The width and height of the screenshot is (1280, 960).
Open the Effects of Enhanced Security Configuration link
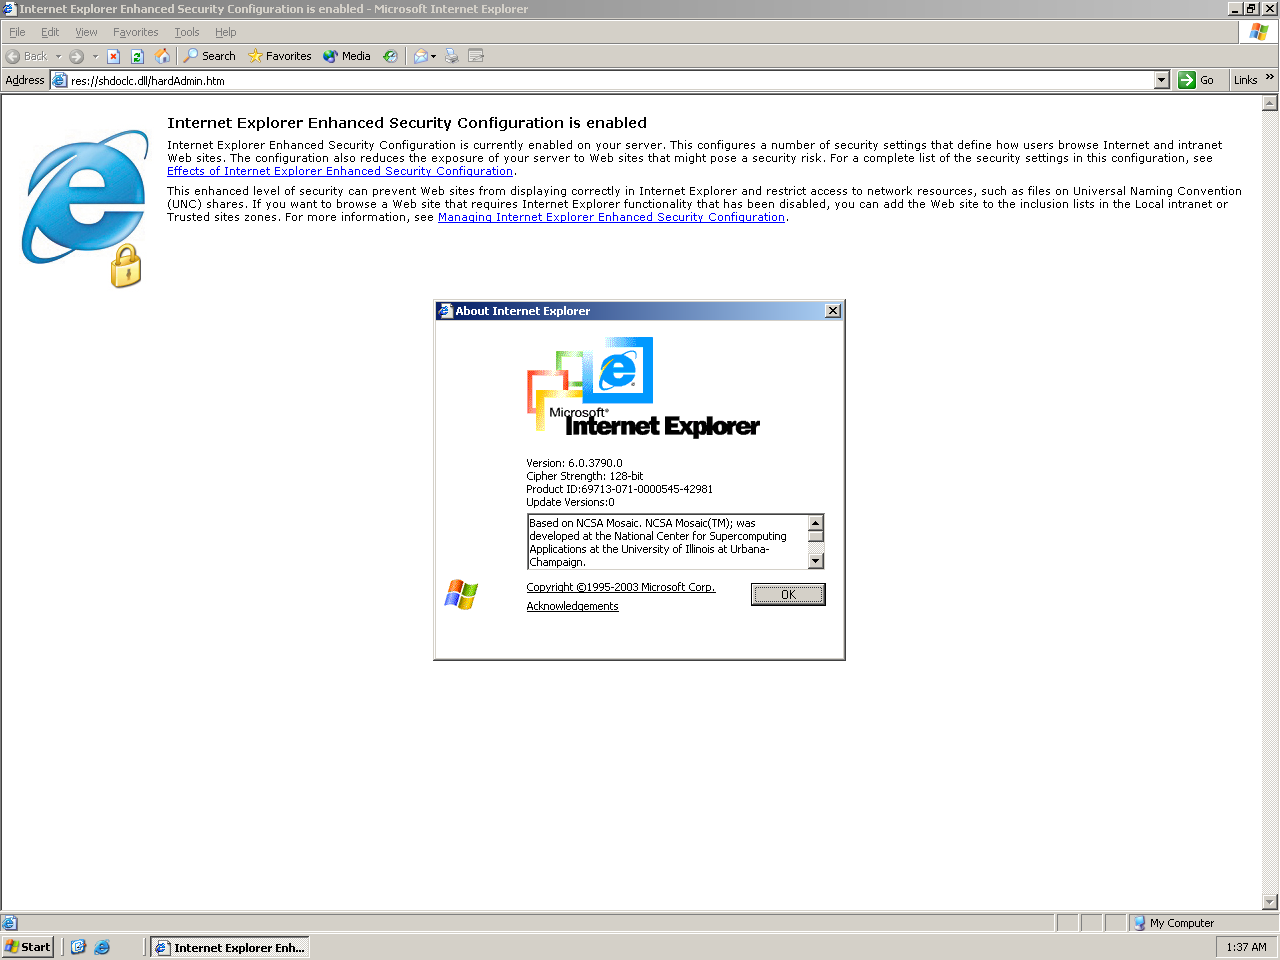(x=340, y=171)
